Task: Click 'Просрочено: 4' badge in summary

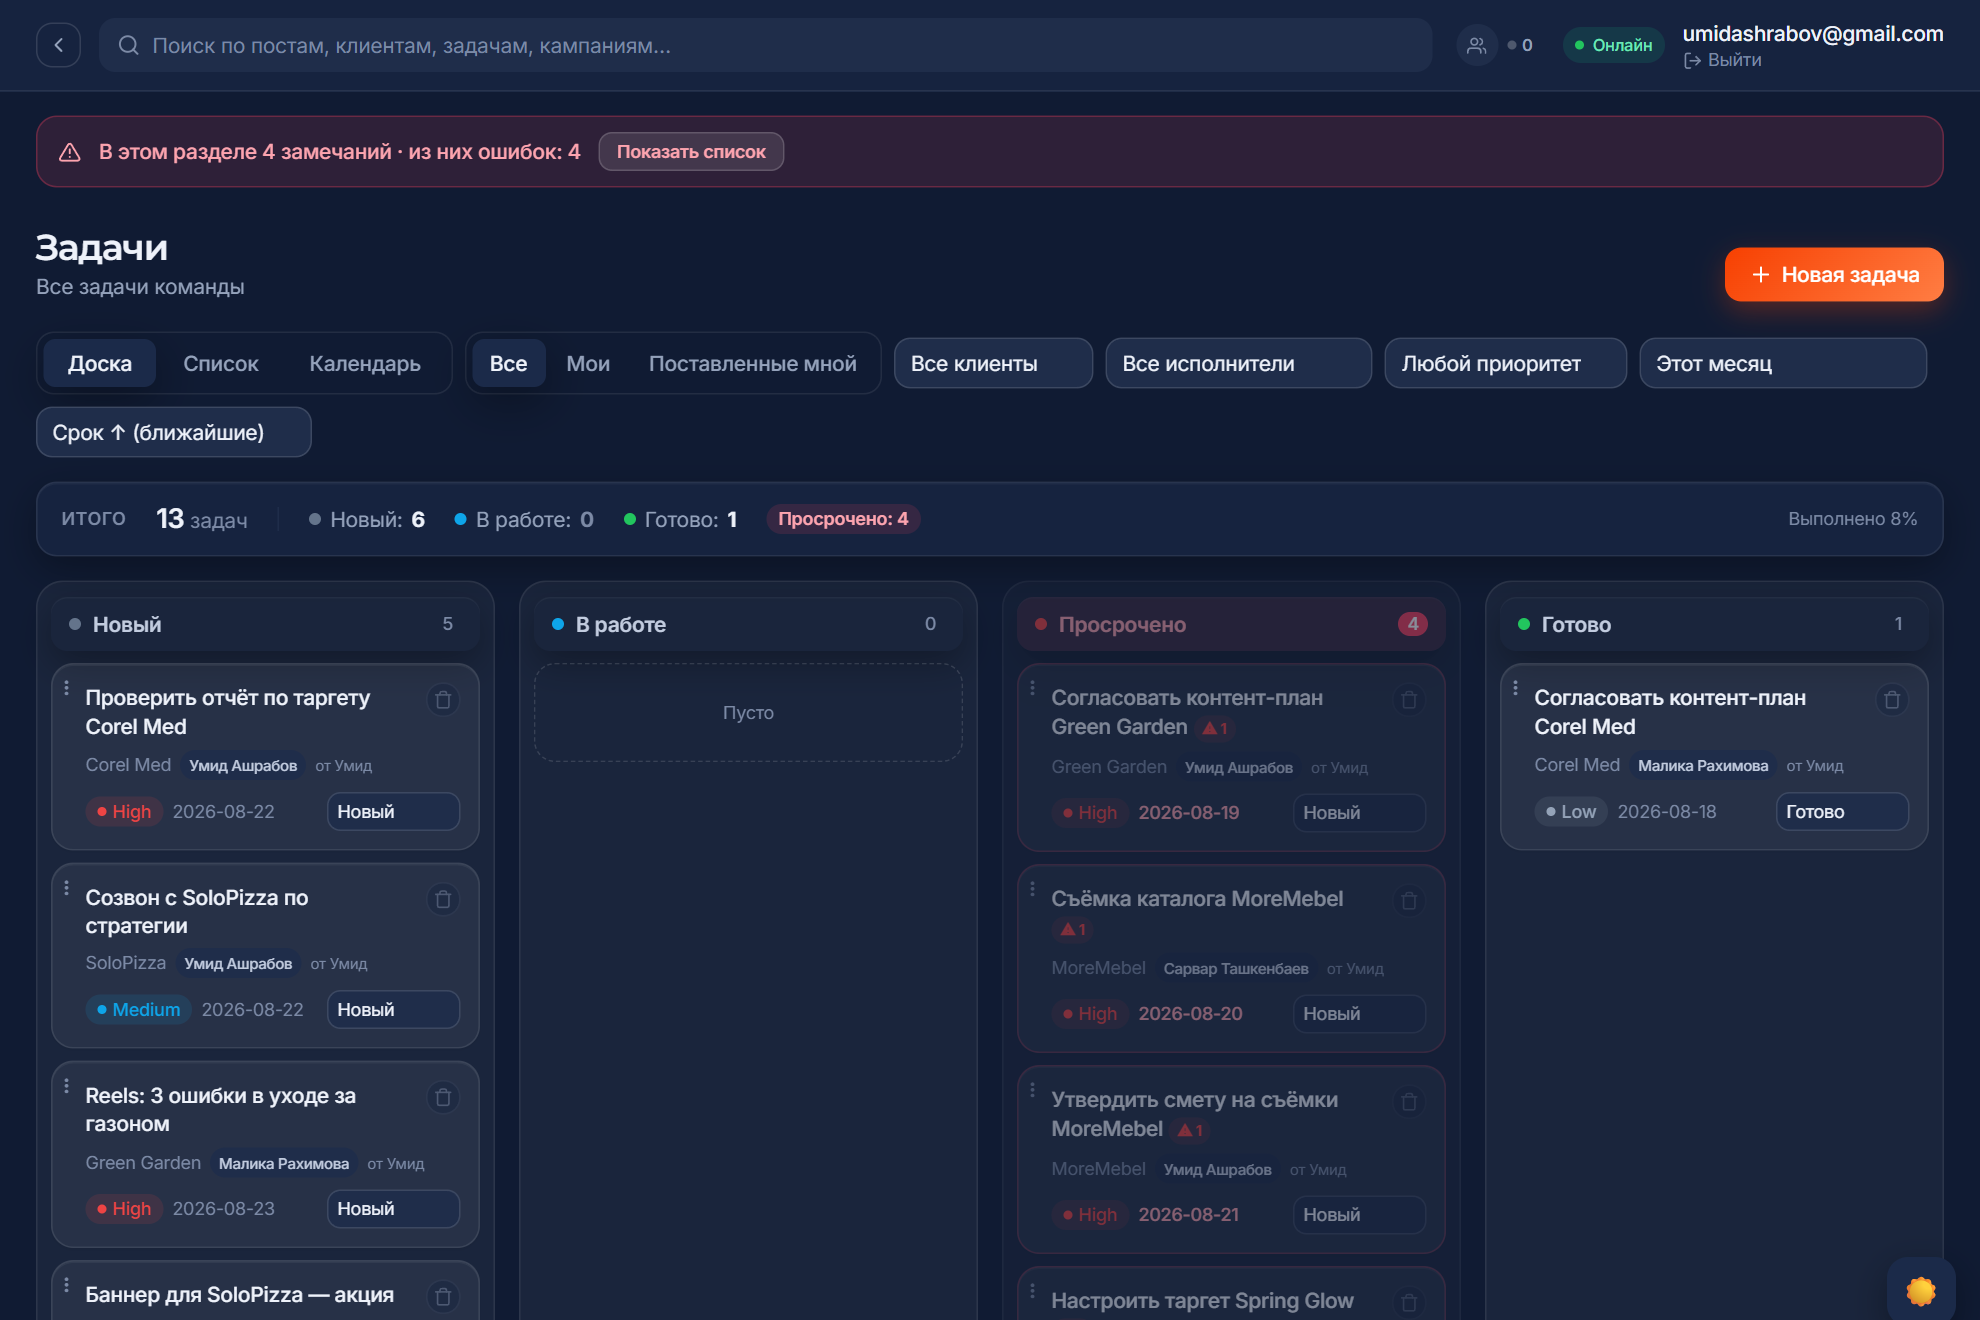Action: tap(843, 519)
